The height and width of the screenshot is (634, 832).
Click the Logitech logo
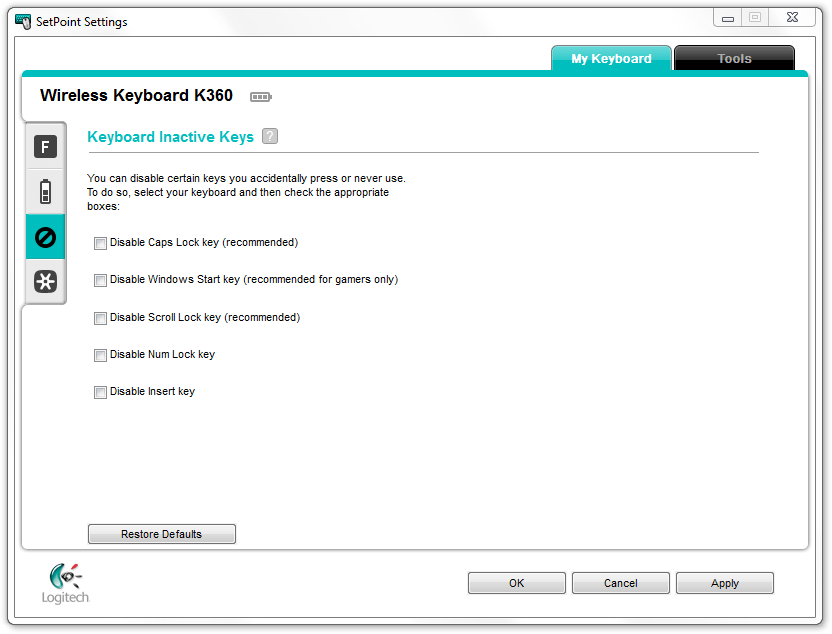click(x=65, y=583)
